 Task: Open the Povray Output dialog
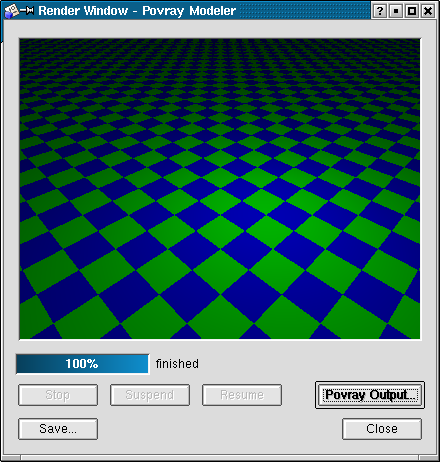[370, 395]
